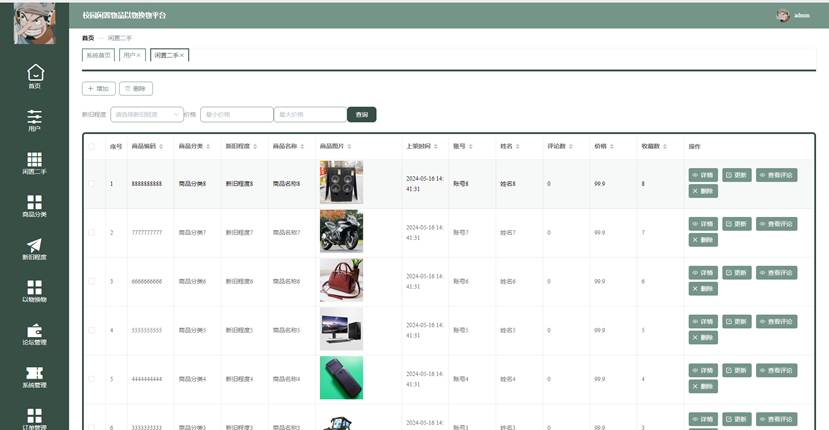Image resolution: width=829 pixels, height=430 pixels.
Task: Sort by 商品名称 column arrows
Action: [x=302, y=147]
